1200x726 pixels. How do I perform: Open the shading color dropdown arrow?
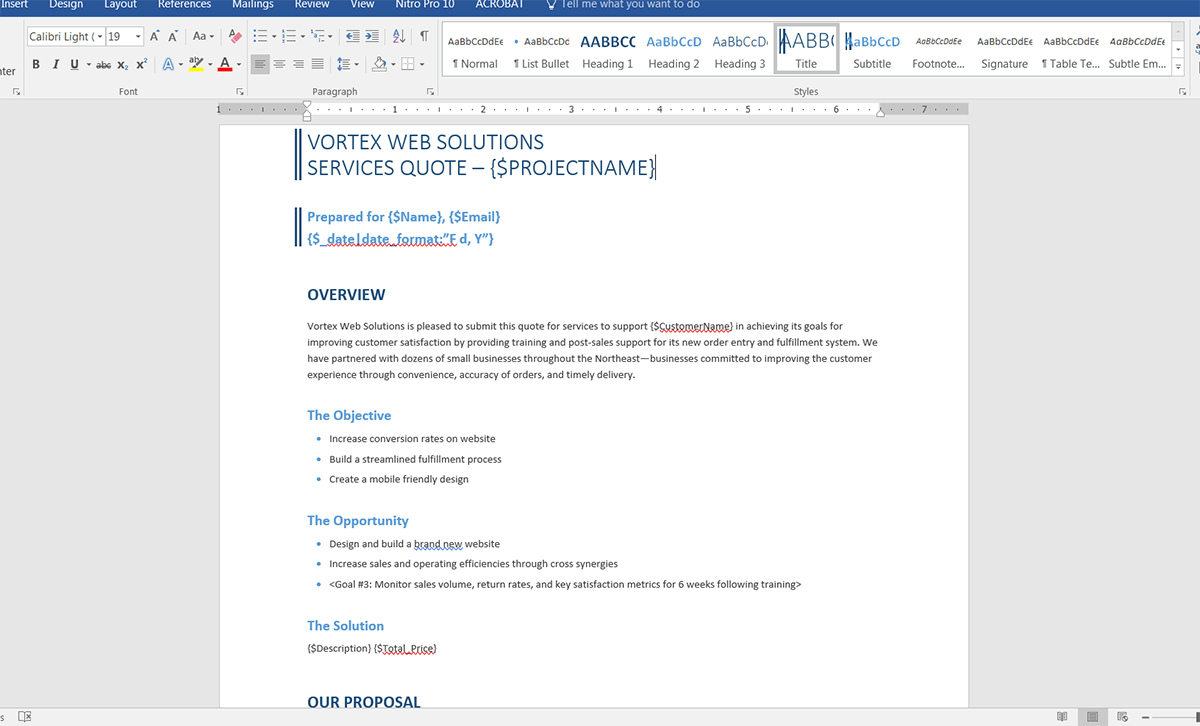point(393,65)
